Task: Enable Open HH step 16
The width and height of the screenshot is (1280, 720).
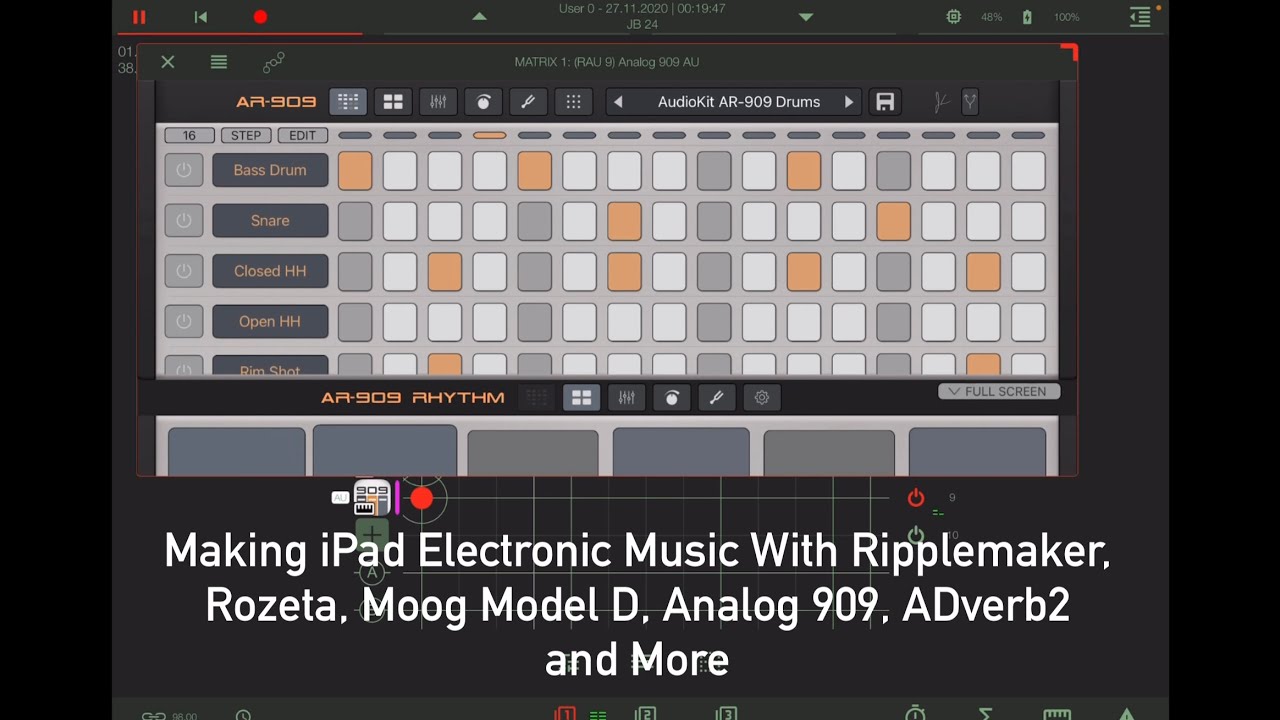Action: pos(1029,322)
